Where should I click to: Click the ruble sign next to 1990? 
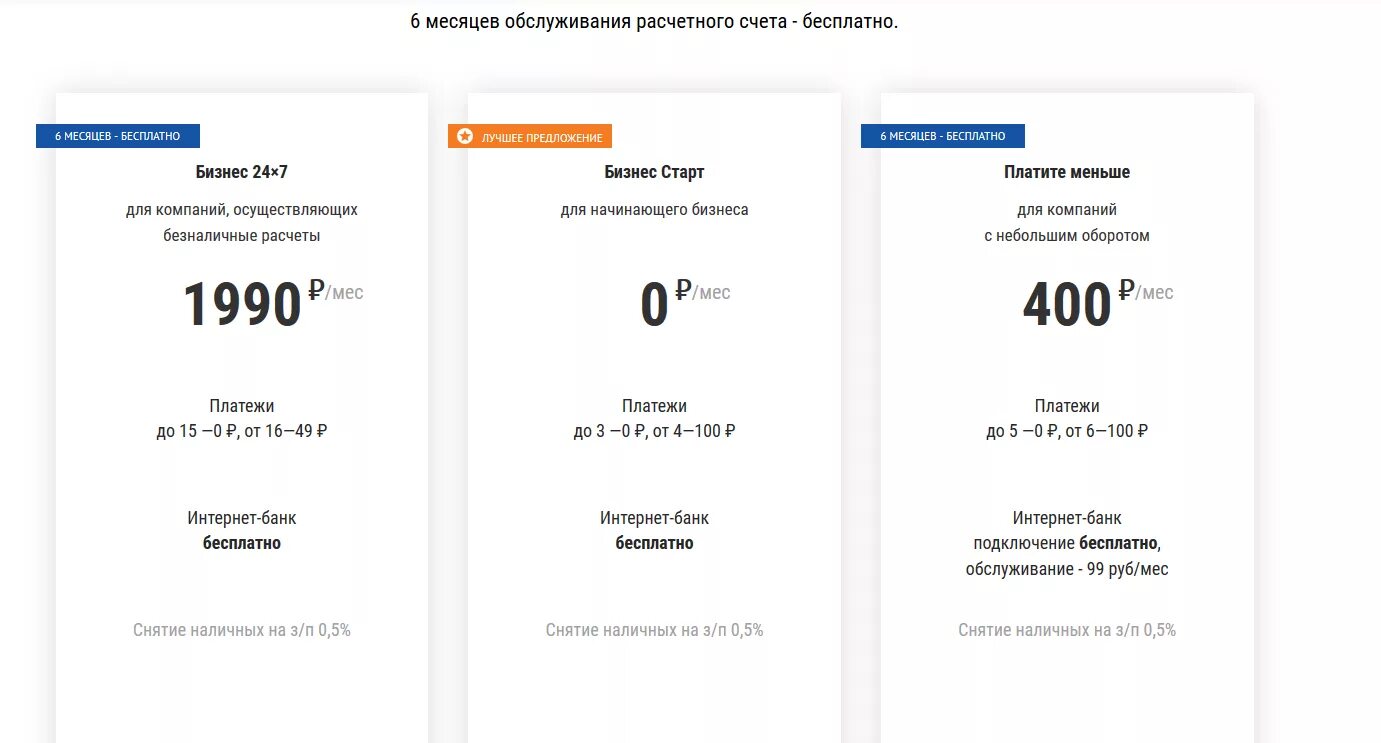317,290
